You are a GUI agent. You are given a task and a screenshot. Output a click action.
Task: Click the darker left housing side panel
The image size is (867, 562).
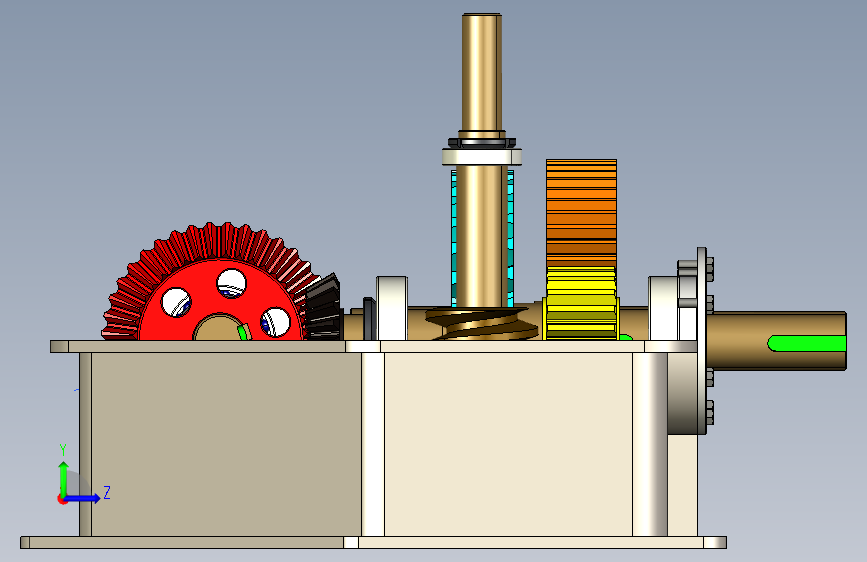[x=226, y=444]
